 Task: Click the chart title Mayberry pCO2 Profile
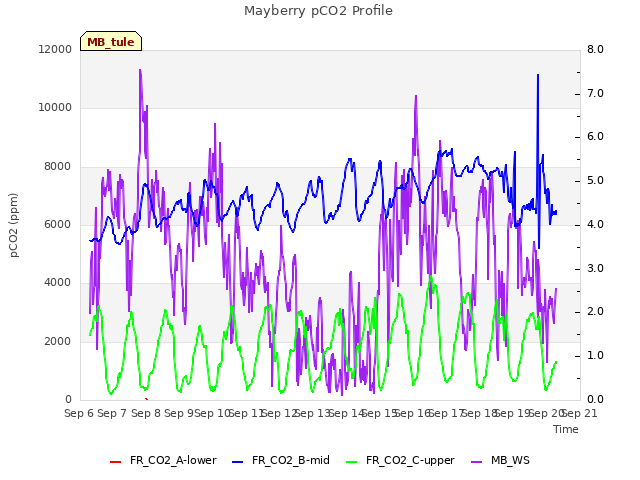318,11
